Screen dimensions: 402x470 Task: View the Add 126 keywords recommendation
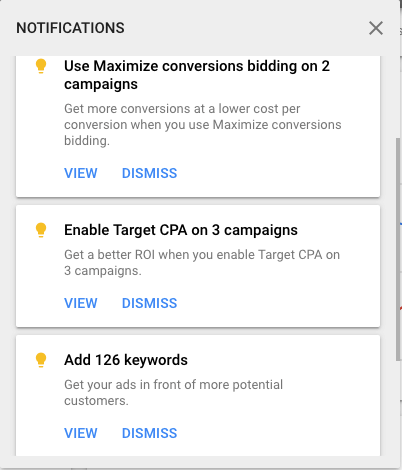pyautogui.click(x=81, y=433)
